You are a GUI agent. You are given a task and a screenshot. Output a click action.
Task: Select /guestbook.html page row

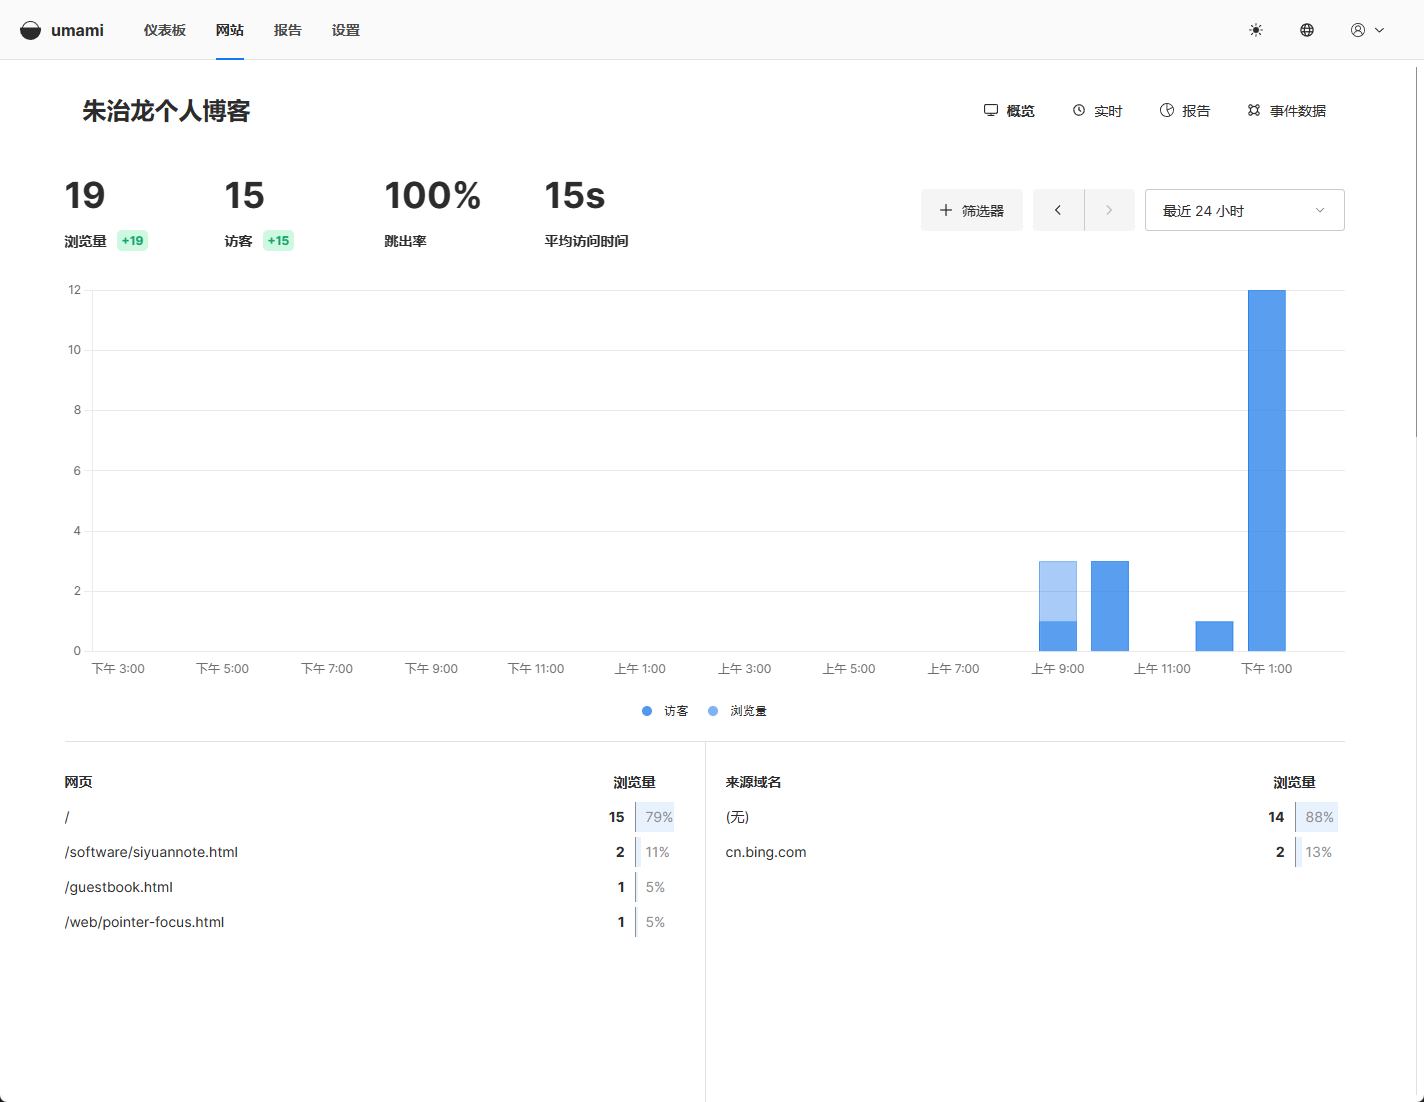[x=369, y=887]
